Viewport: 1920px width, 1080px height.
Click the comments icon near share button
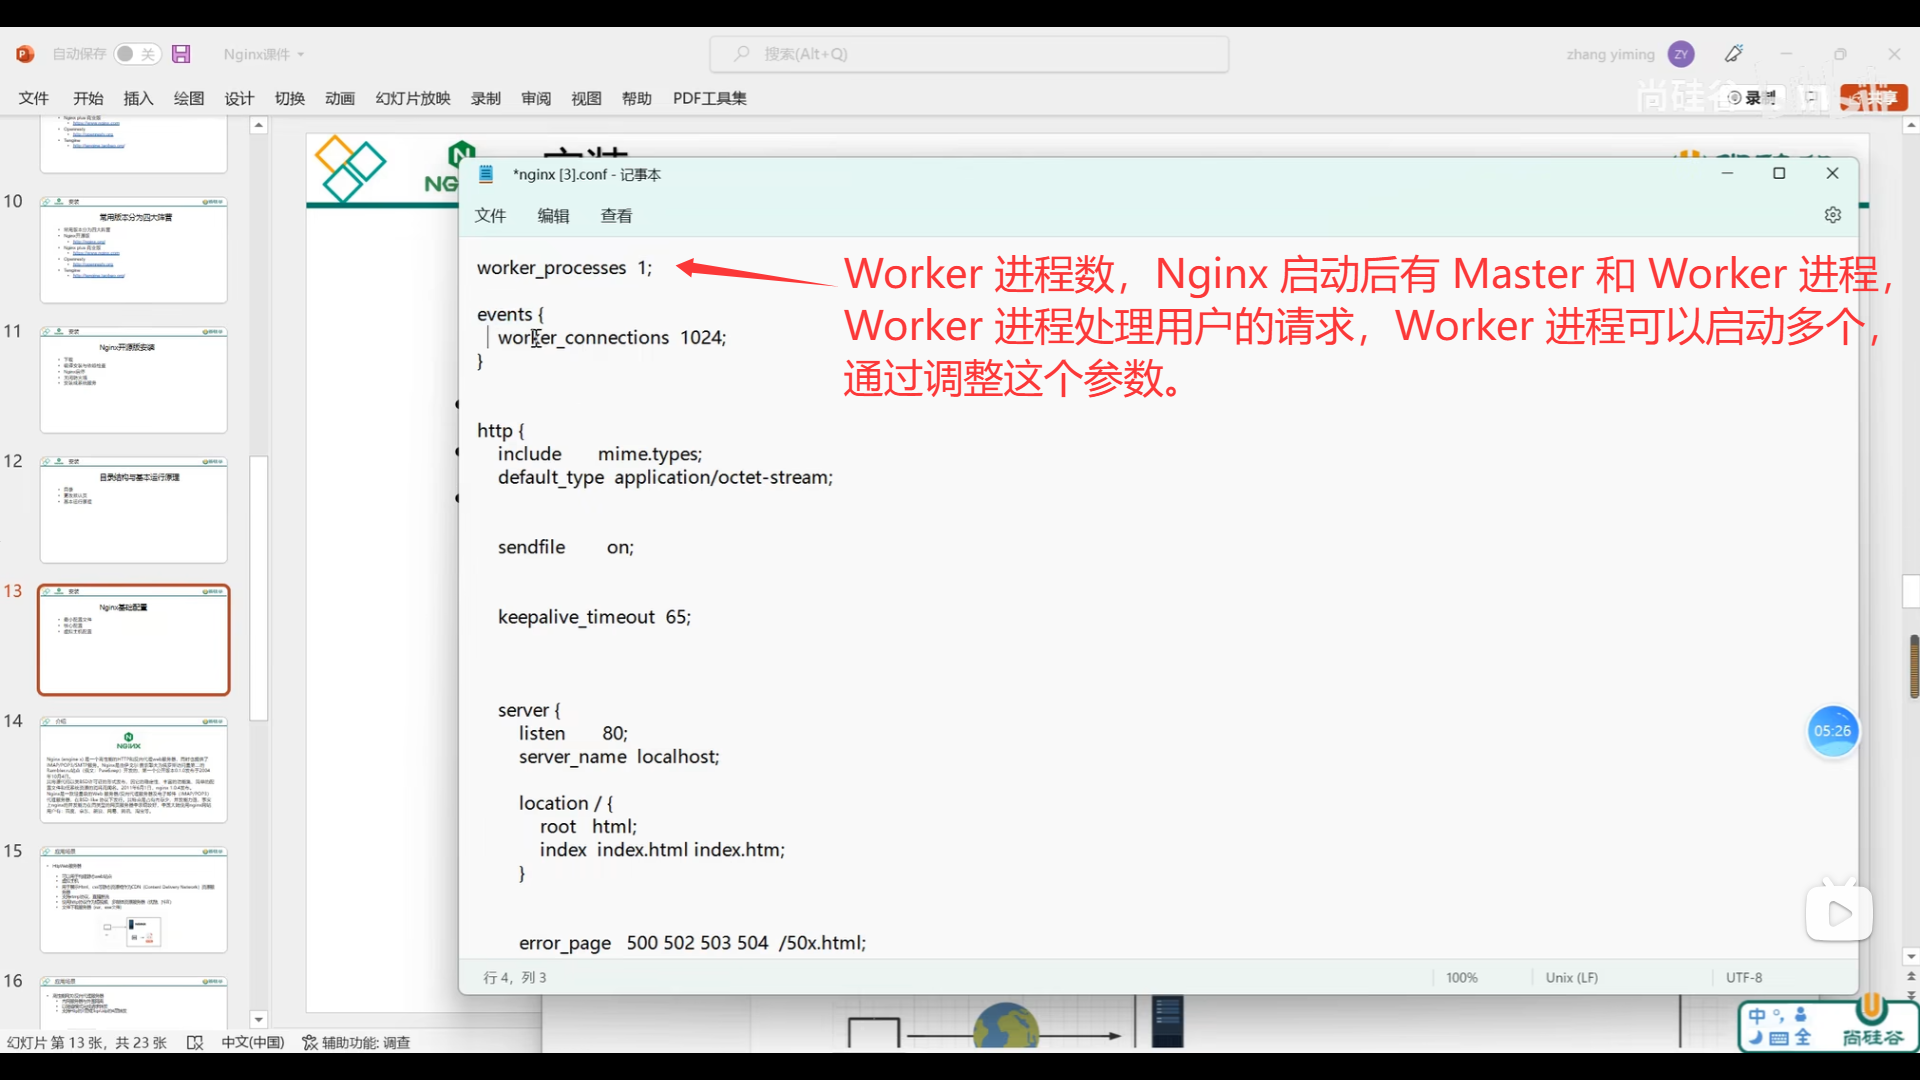(x=1811, y=97)
